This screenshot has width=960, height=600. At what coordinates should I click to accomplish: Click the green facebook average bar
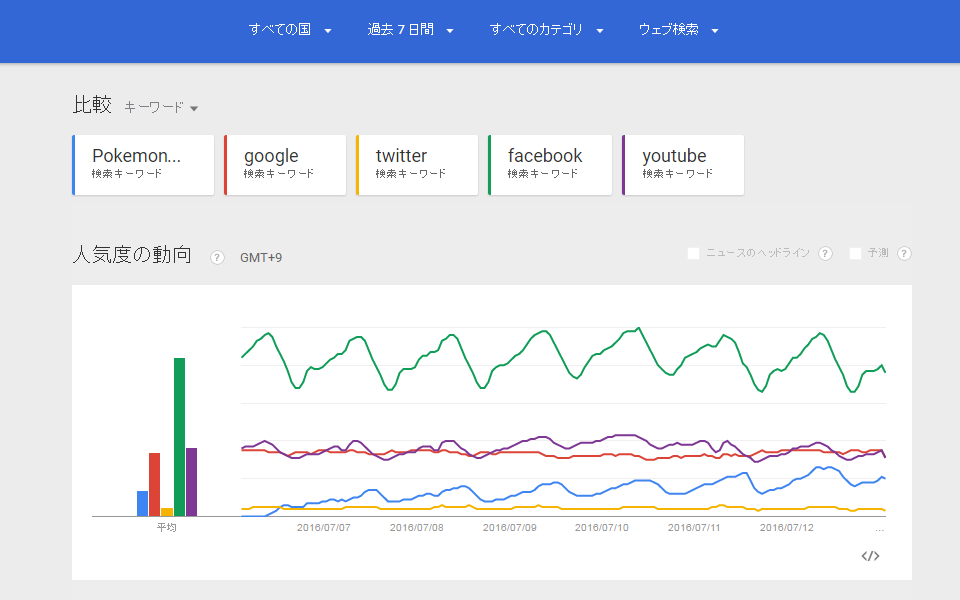pyautogui.click(x=180, y=437)
